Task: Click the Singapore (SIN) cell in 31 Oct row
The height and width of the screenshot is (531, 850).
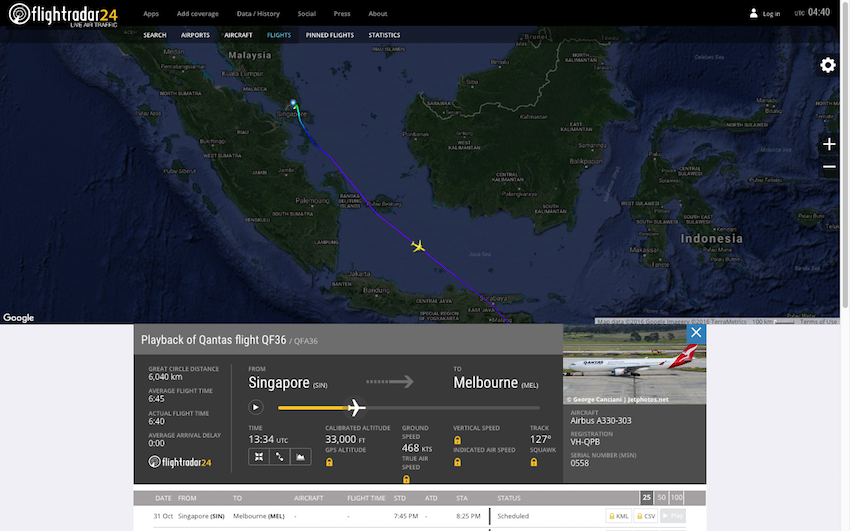Action: point(201,516)
